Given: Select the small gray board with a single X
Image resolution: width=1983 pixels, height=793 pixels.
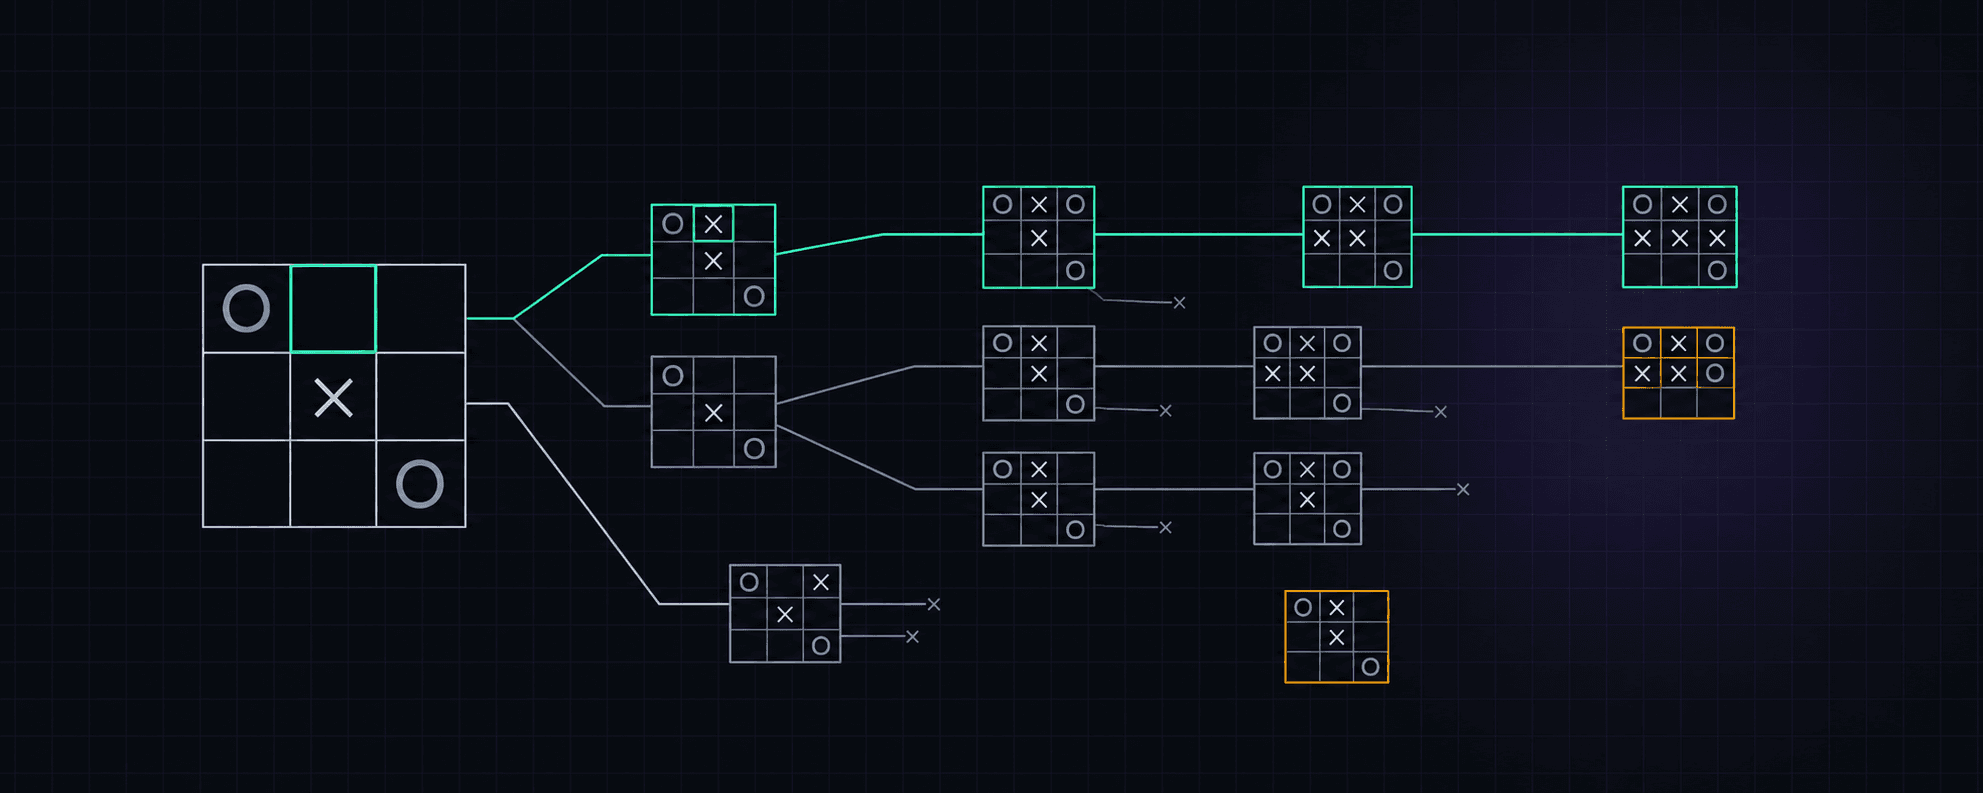Looking at the screenshot, I should click(713, 412).
